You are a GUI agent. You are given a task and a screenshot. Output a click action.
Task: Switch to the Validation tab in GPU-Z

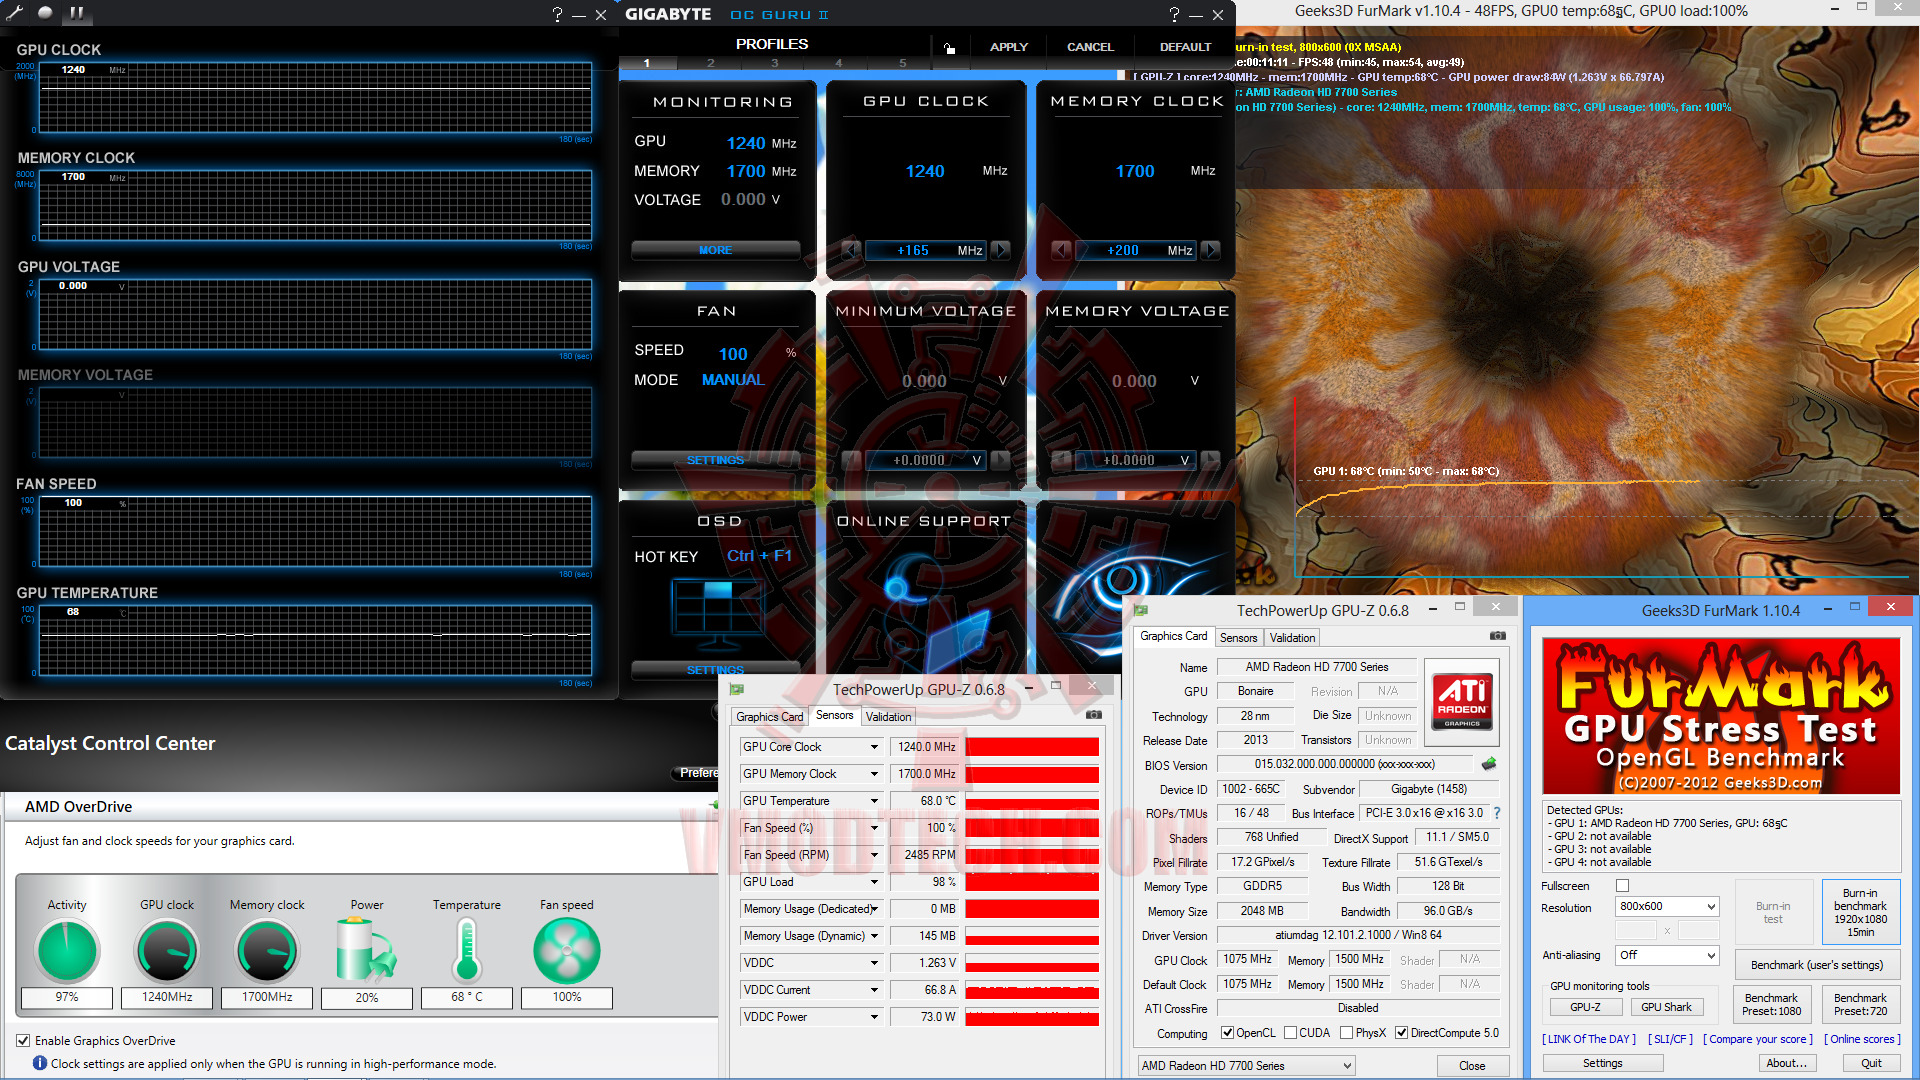[1291, 637]
